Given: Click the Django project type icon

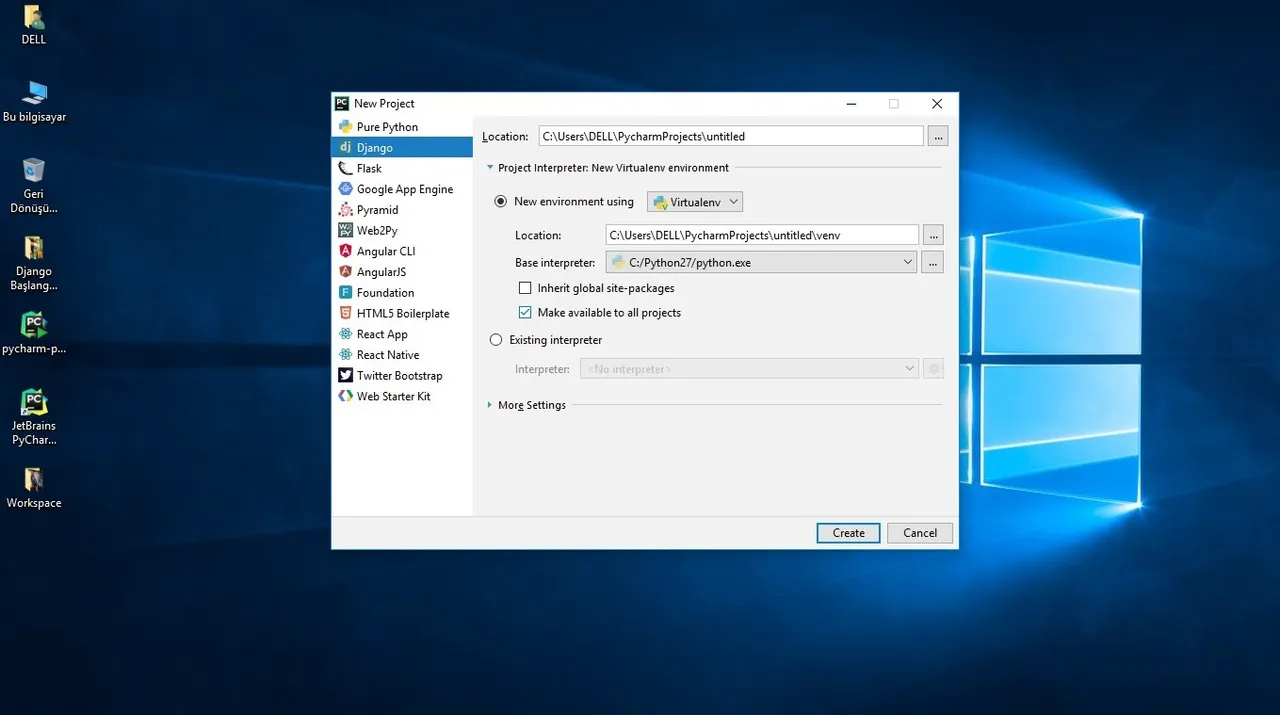Looking at the screenshot, I should click(345, 147).
